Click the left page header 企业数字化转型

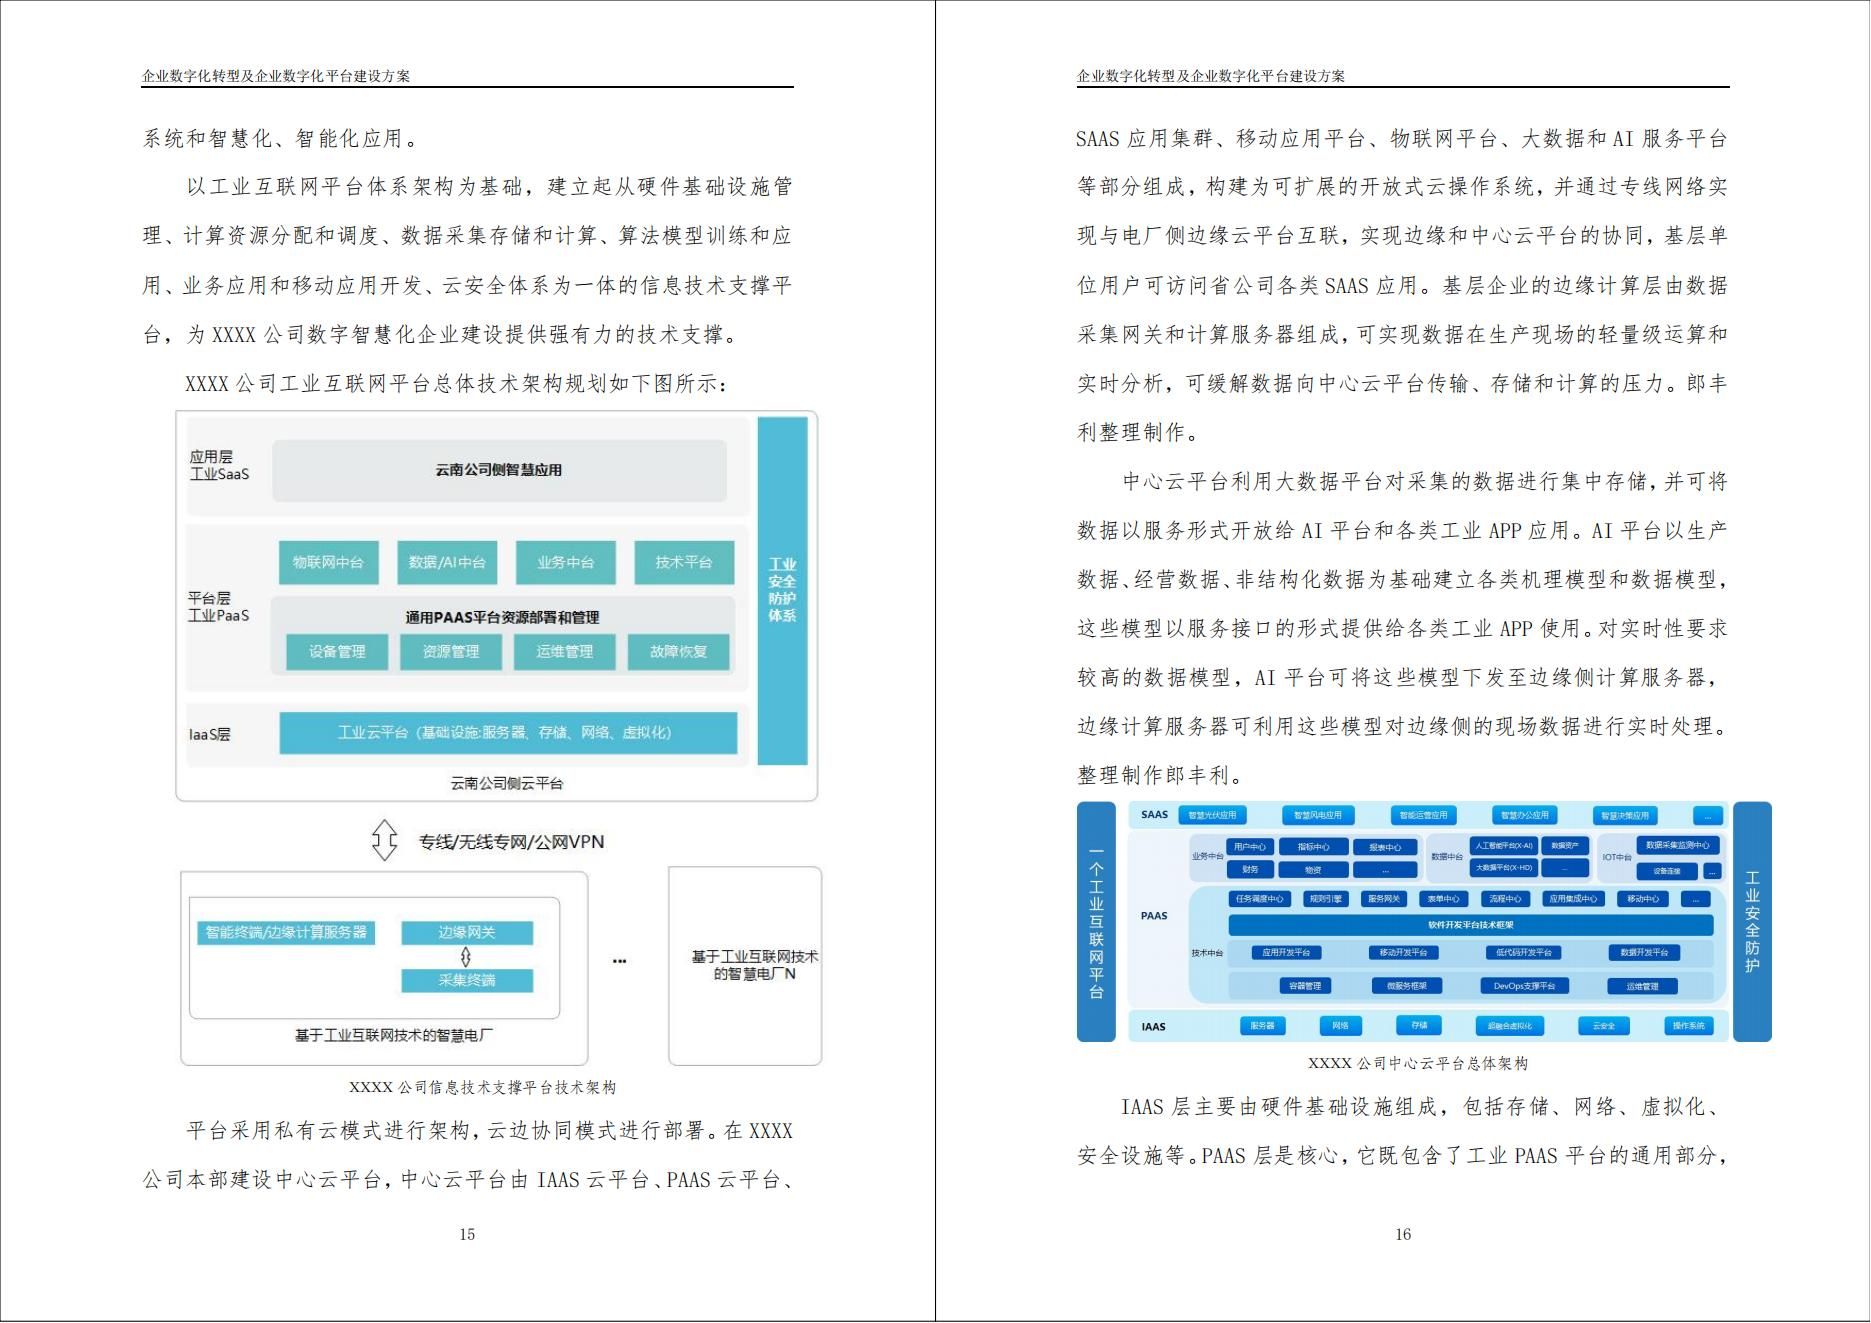pos(276,76)
